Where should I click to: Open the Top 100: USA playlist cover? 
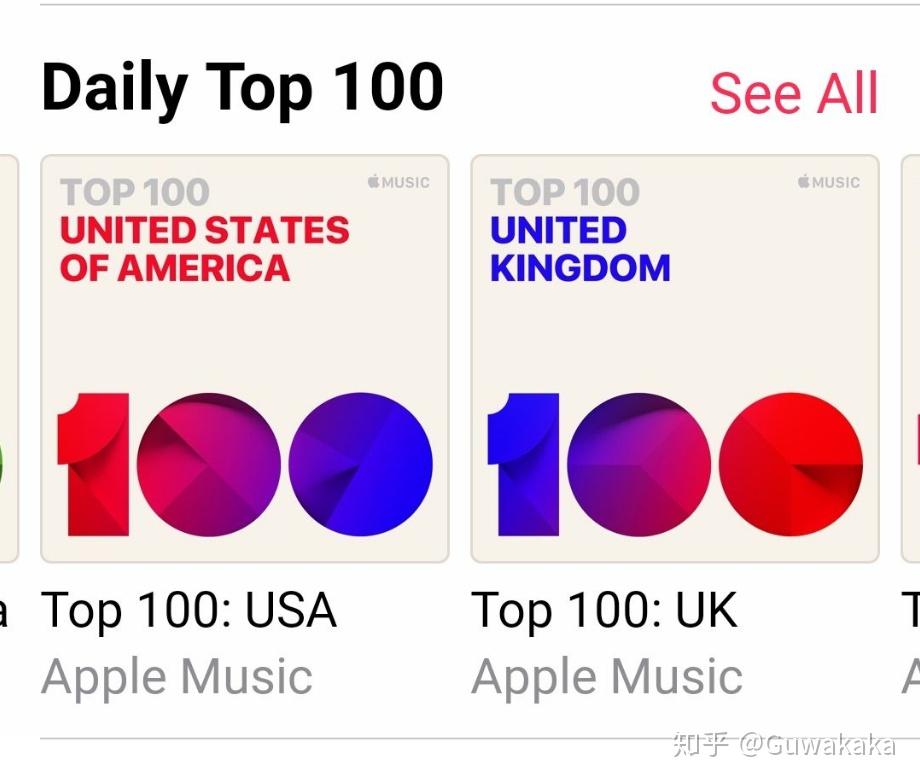click(244, 358)
